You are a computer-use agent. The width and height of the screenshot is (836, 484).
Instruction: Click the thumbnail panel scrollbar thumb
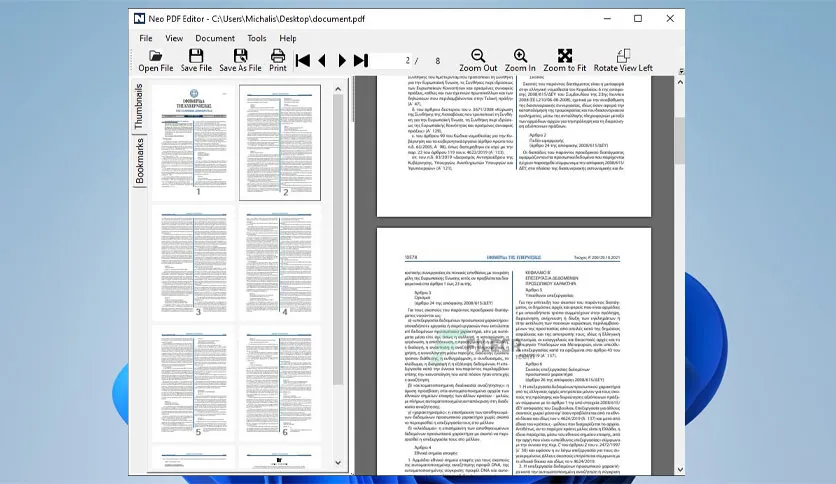pyautogui.click(x=338, y=240)
